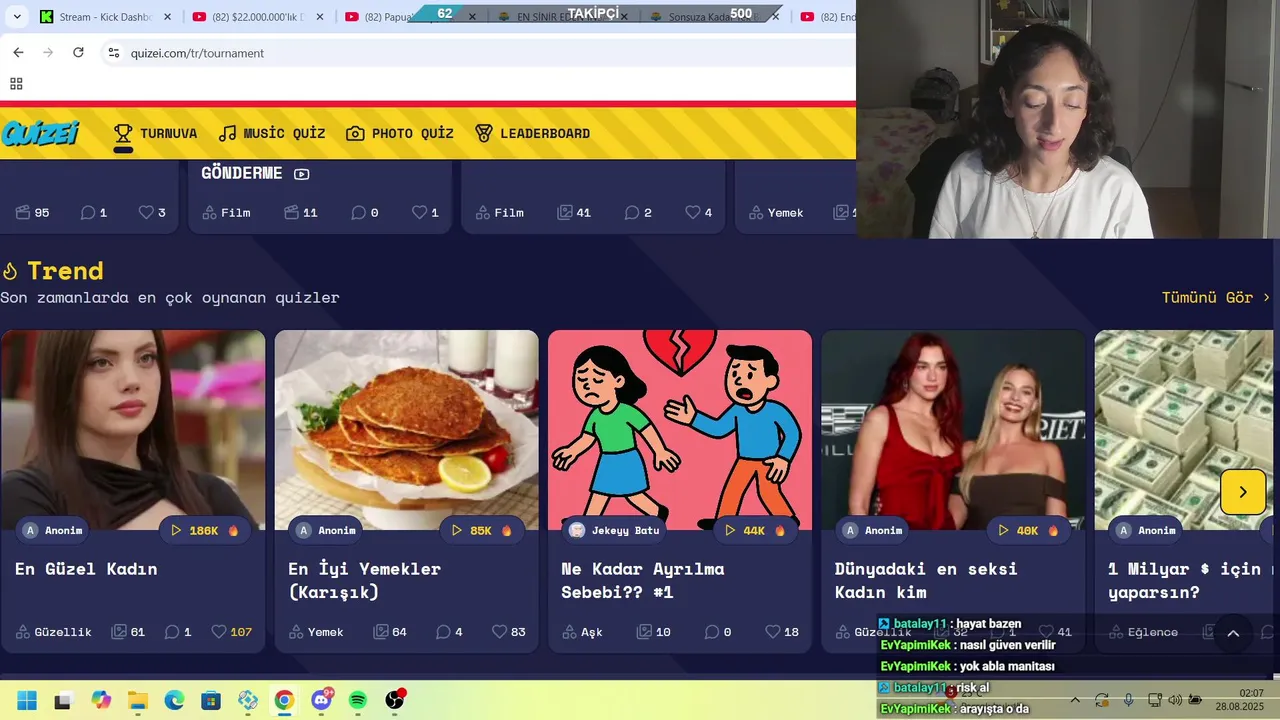The height and width of the screenshot is (720, 1280).
Task: Click image count 64 on En İyi Yemekler
Action: point(390,632)
